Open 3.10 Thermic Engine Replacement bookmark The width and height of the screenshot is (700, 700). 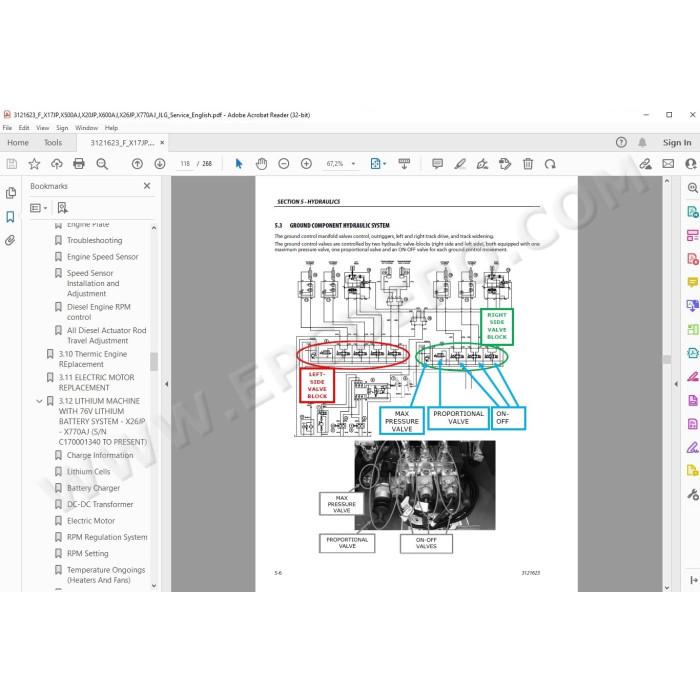pyautogui.click(x=93, y=359)
